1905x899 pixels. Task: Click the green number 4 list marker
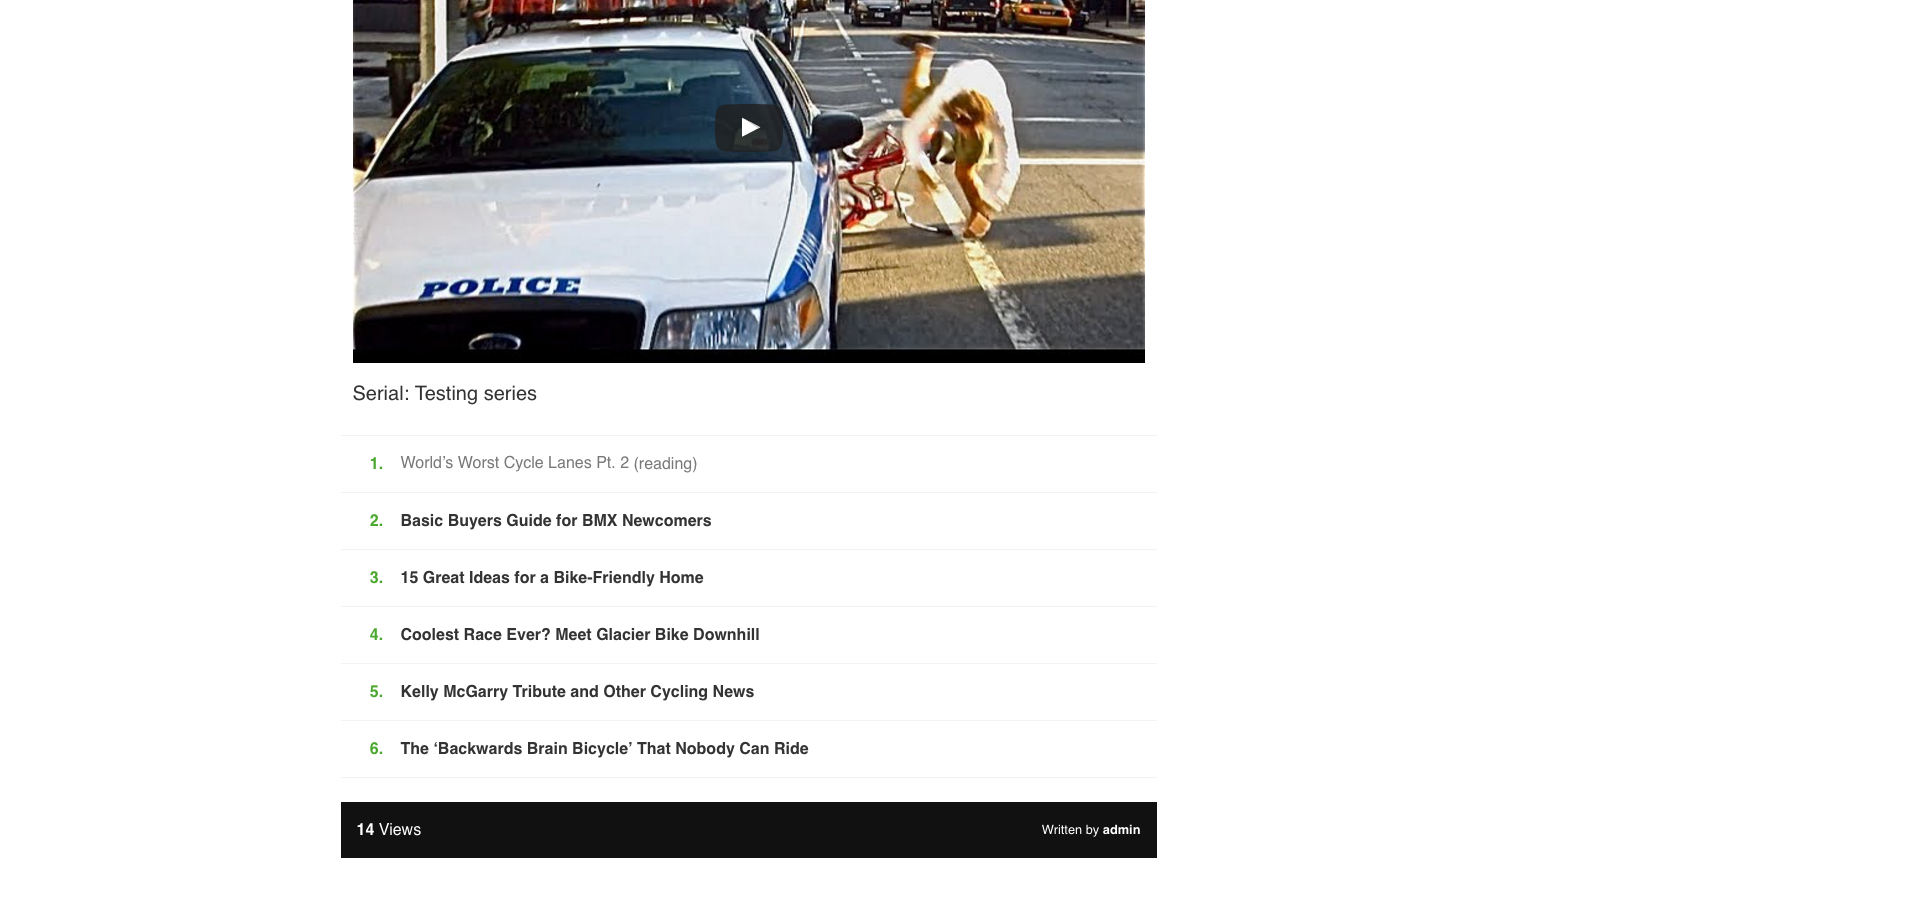point(376,635)
